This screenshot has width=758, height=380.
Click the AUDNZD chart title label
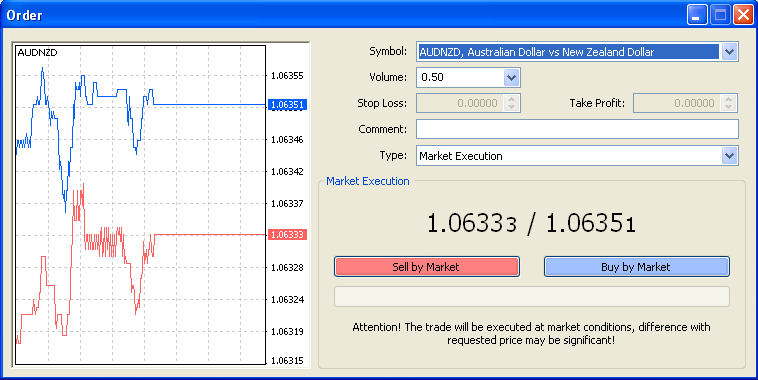pyautogui.click(x=37, y=53)
